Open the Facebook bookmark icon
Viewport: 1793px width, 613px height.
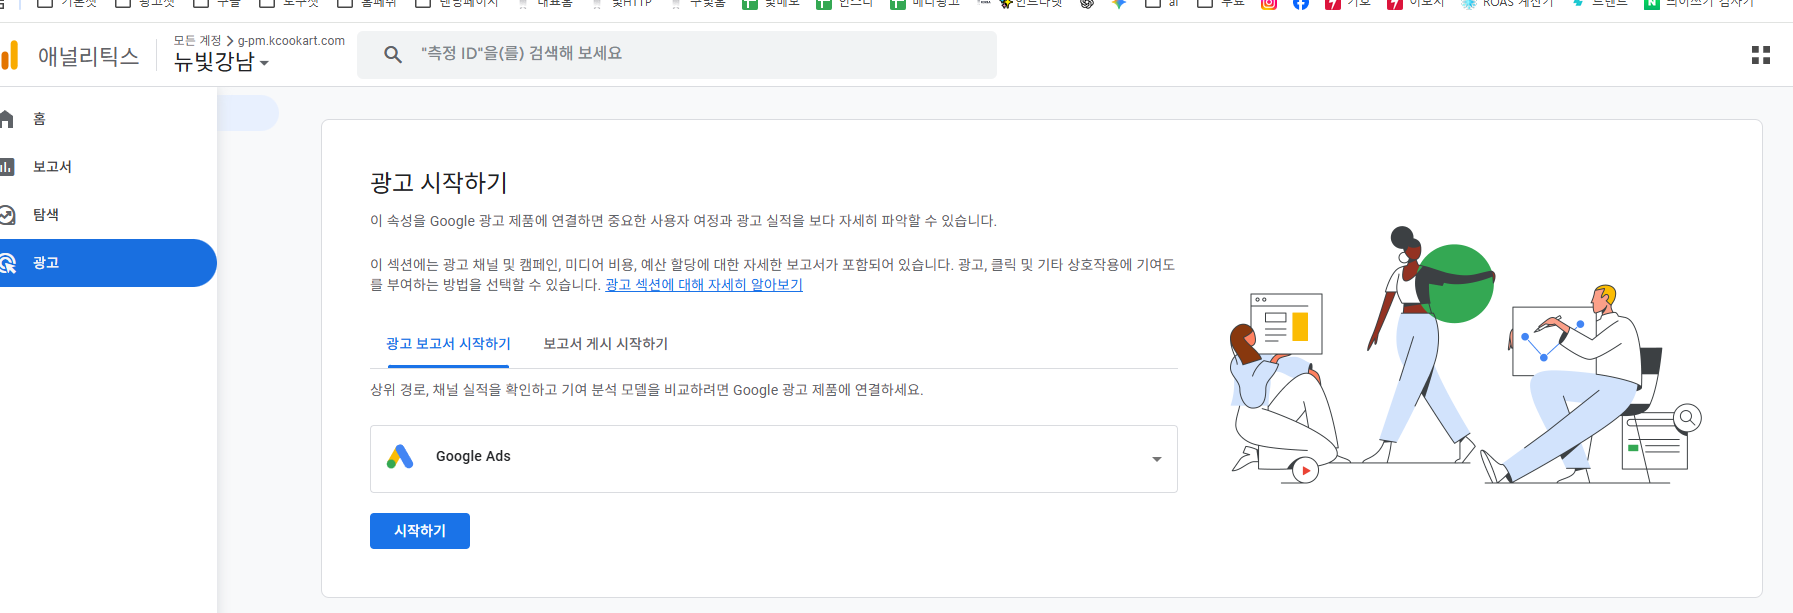(x=1300, y=4)
